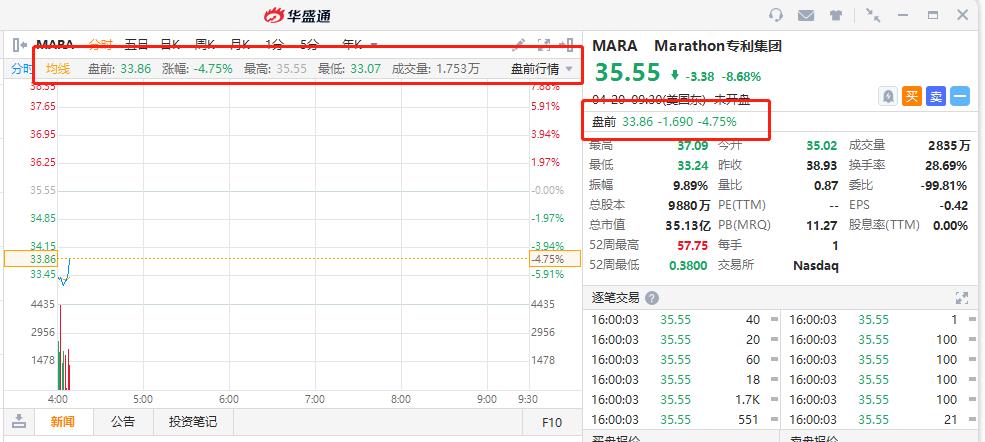Open the 盘前行情 dropdown

coord(541,69)
